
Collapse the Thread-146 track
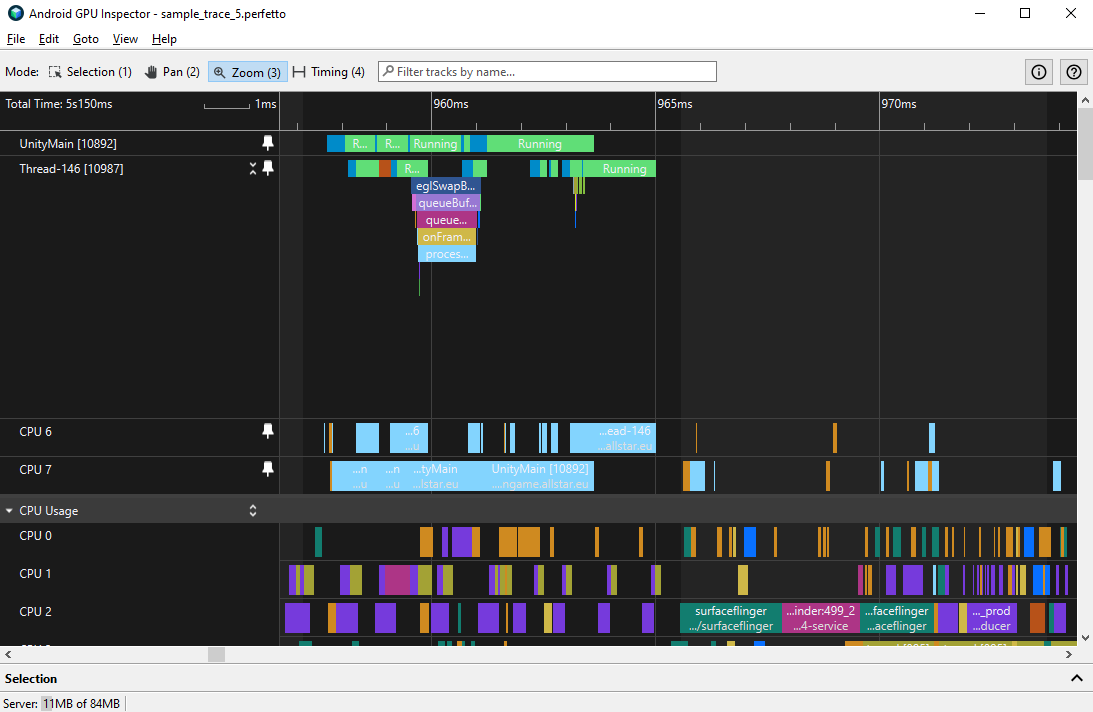click(253, 168)
